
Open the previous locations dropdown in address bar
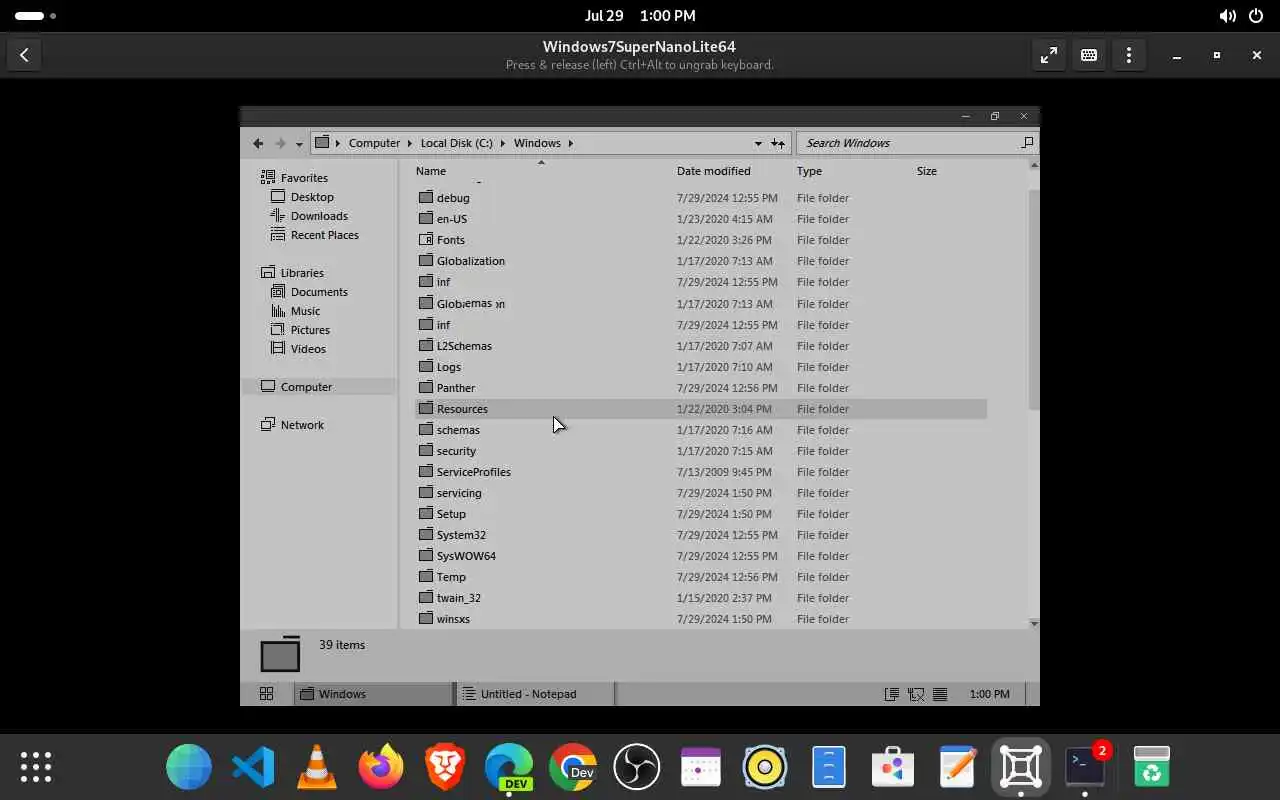point(758,143)
